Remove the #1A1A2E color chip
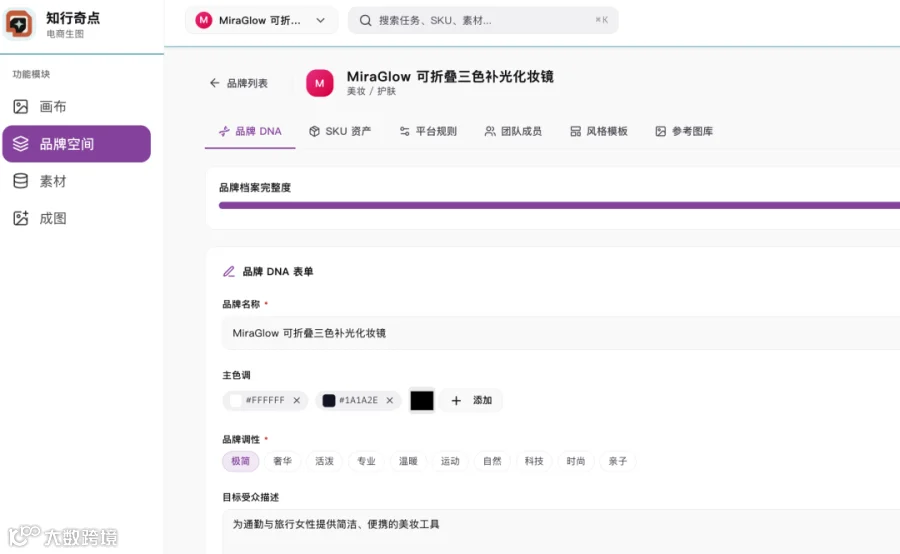900x554 pixels. tap(390, 400)
